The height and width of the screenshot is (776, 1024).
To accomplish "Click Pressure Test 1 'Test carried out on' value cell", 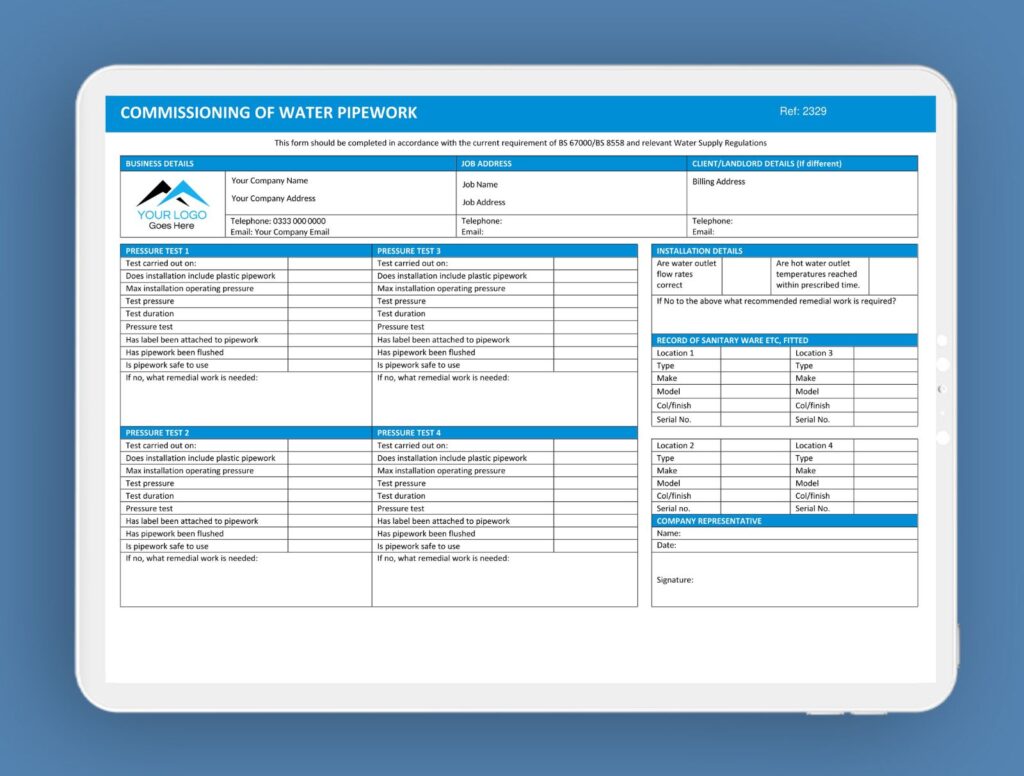I will [x=329, y=264].
